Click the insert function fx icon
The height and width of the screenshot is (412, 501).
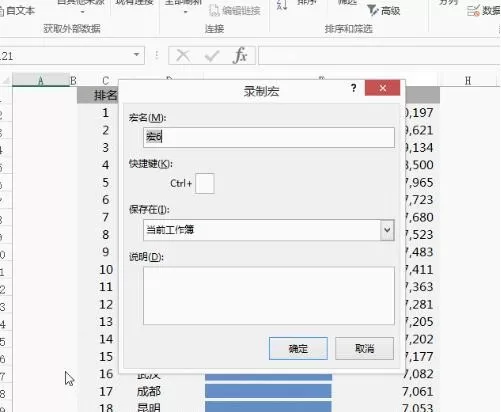click(x=241, y=55)
